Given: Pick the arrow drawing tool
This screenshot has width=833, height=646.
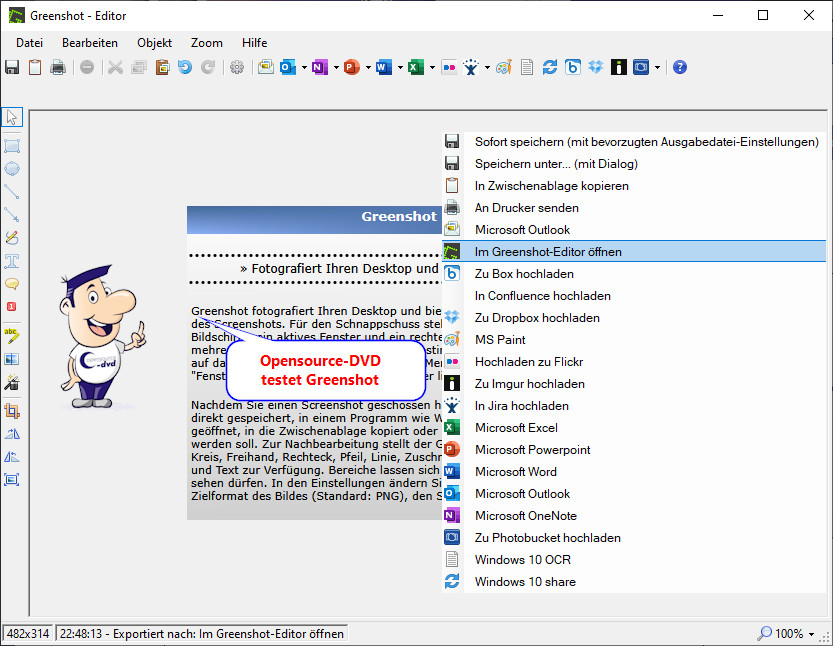Looking at the screenshot, I should (12, 215).
